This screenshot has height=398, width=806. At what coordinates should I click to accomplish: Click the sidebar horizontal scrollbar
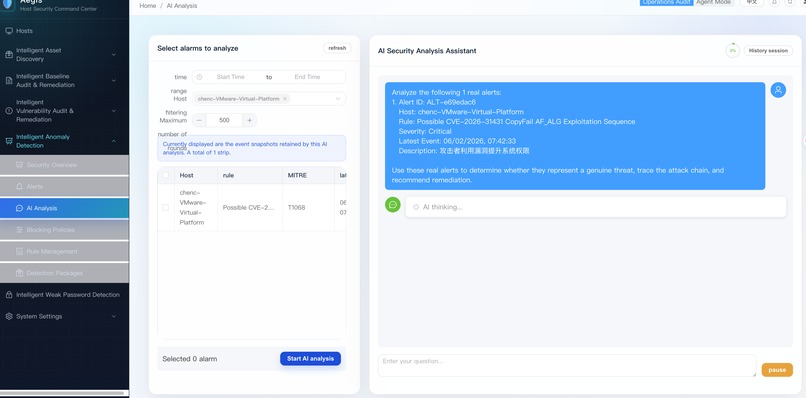(x=62, y=393)
